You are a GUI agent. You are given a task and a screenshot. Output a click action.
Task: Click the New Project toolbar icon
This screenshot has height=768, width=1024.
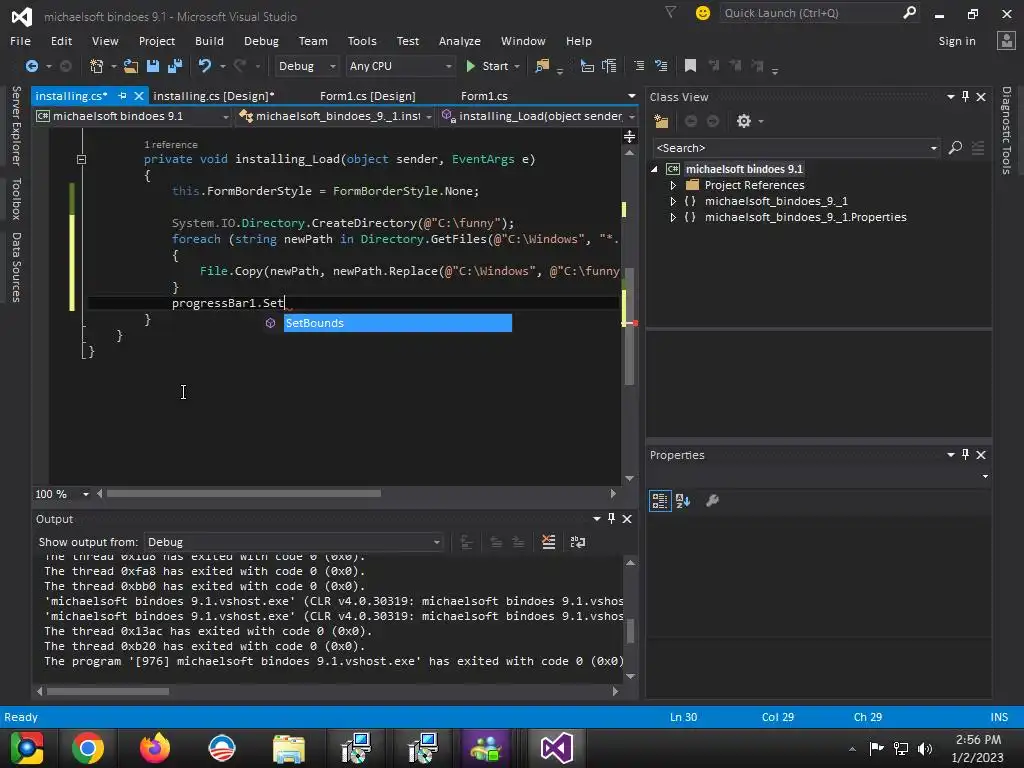tap(97, 66)
